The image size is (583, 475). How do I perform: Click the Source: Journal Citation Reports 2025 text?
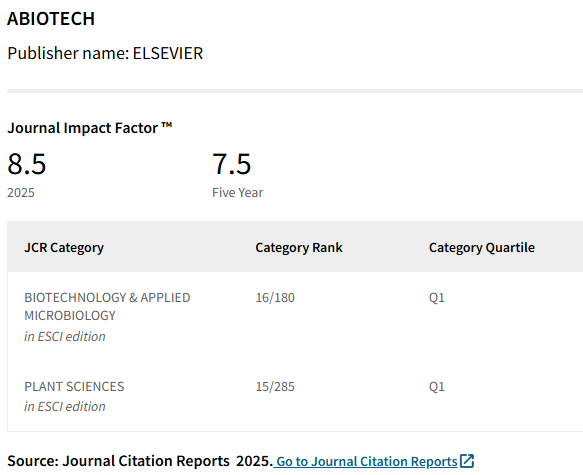tap(140, 461)
